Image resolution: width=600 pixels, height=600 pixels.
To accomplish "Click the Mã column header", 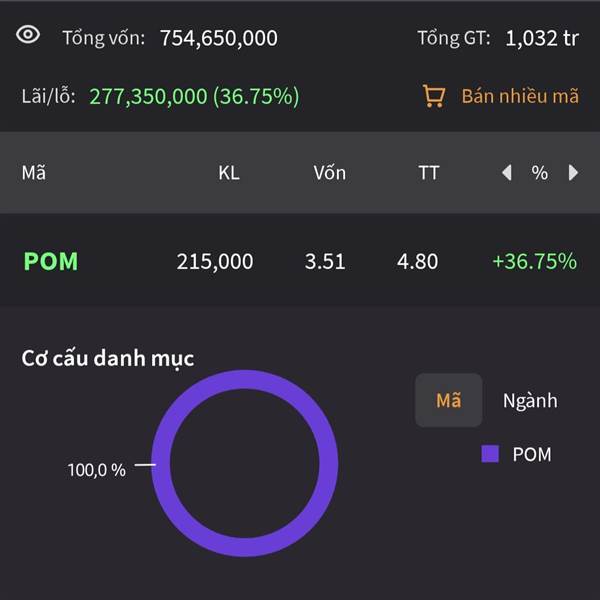I will [34, 173].
